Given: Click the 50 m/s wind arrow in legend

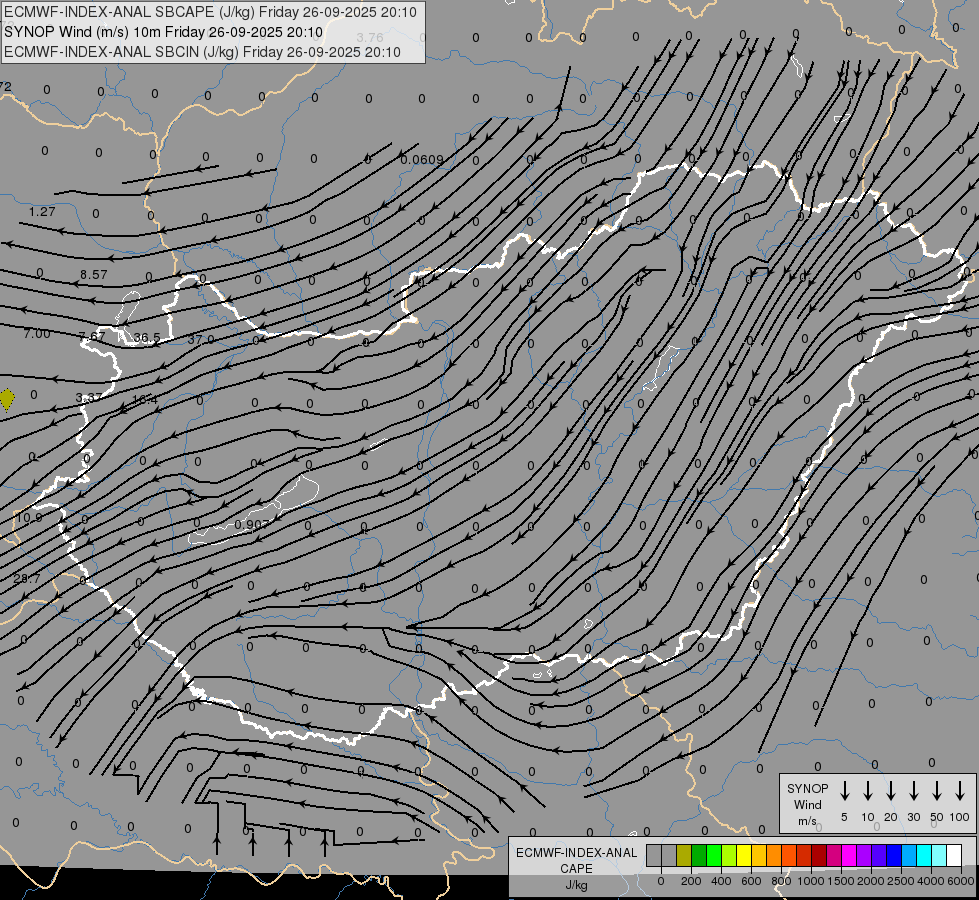Looking at the screenshot, I should pyautogui.click(x=937, y=791).
